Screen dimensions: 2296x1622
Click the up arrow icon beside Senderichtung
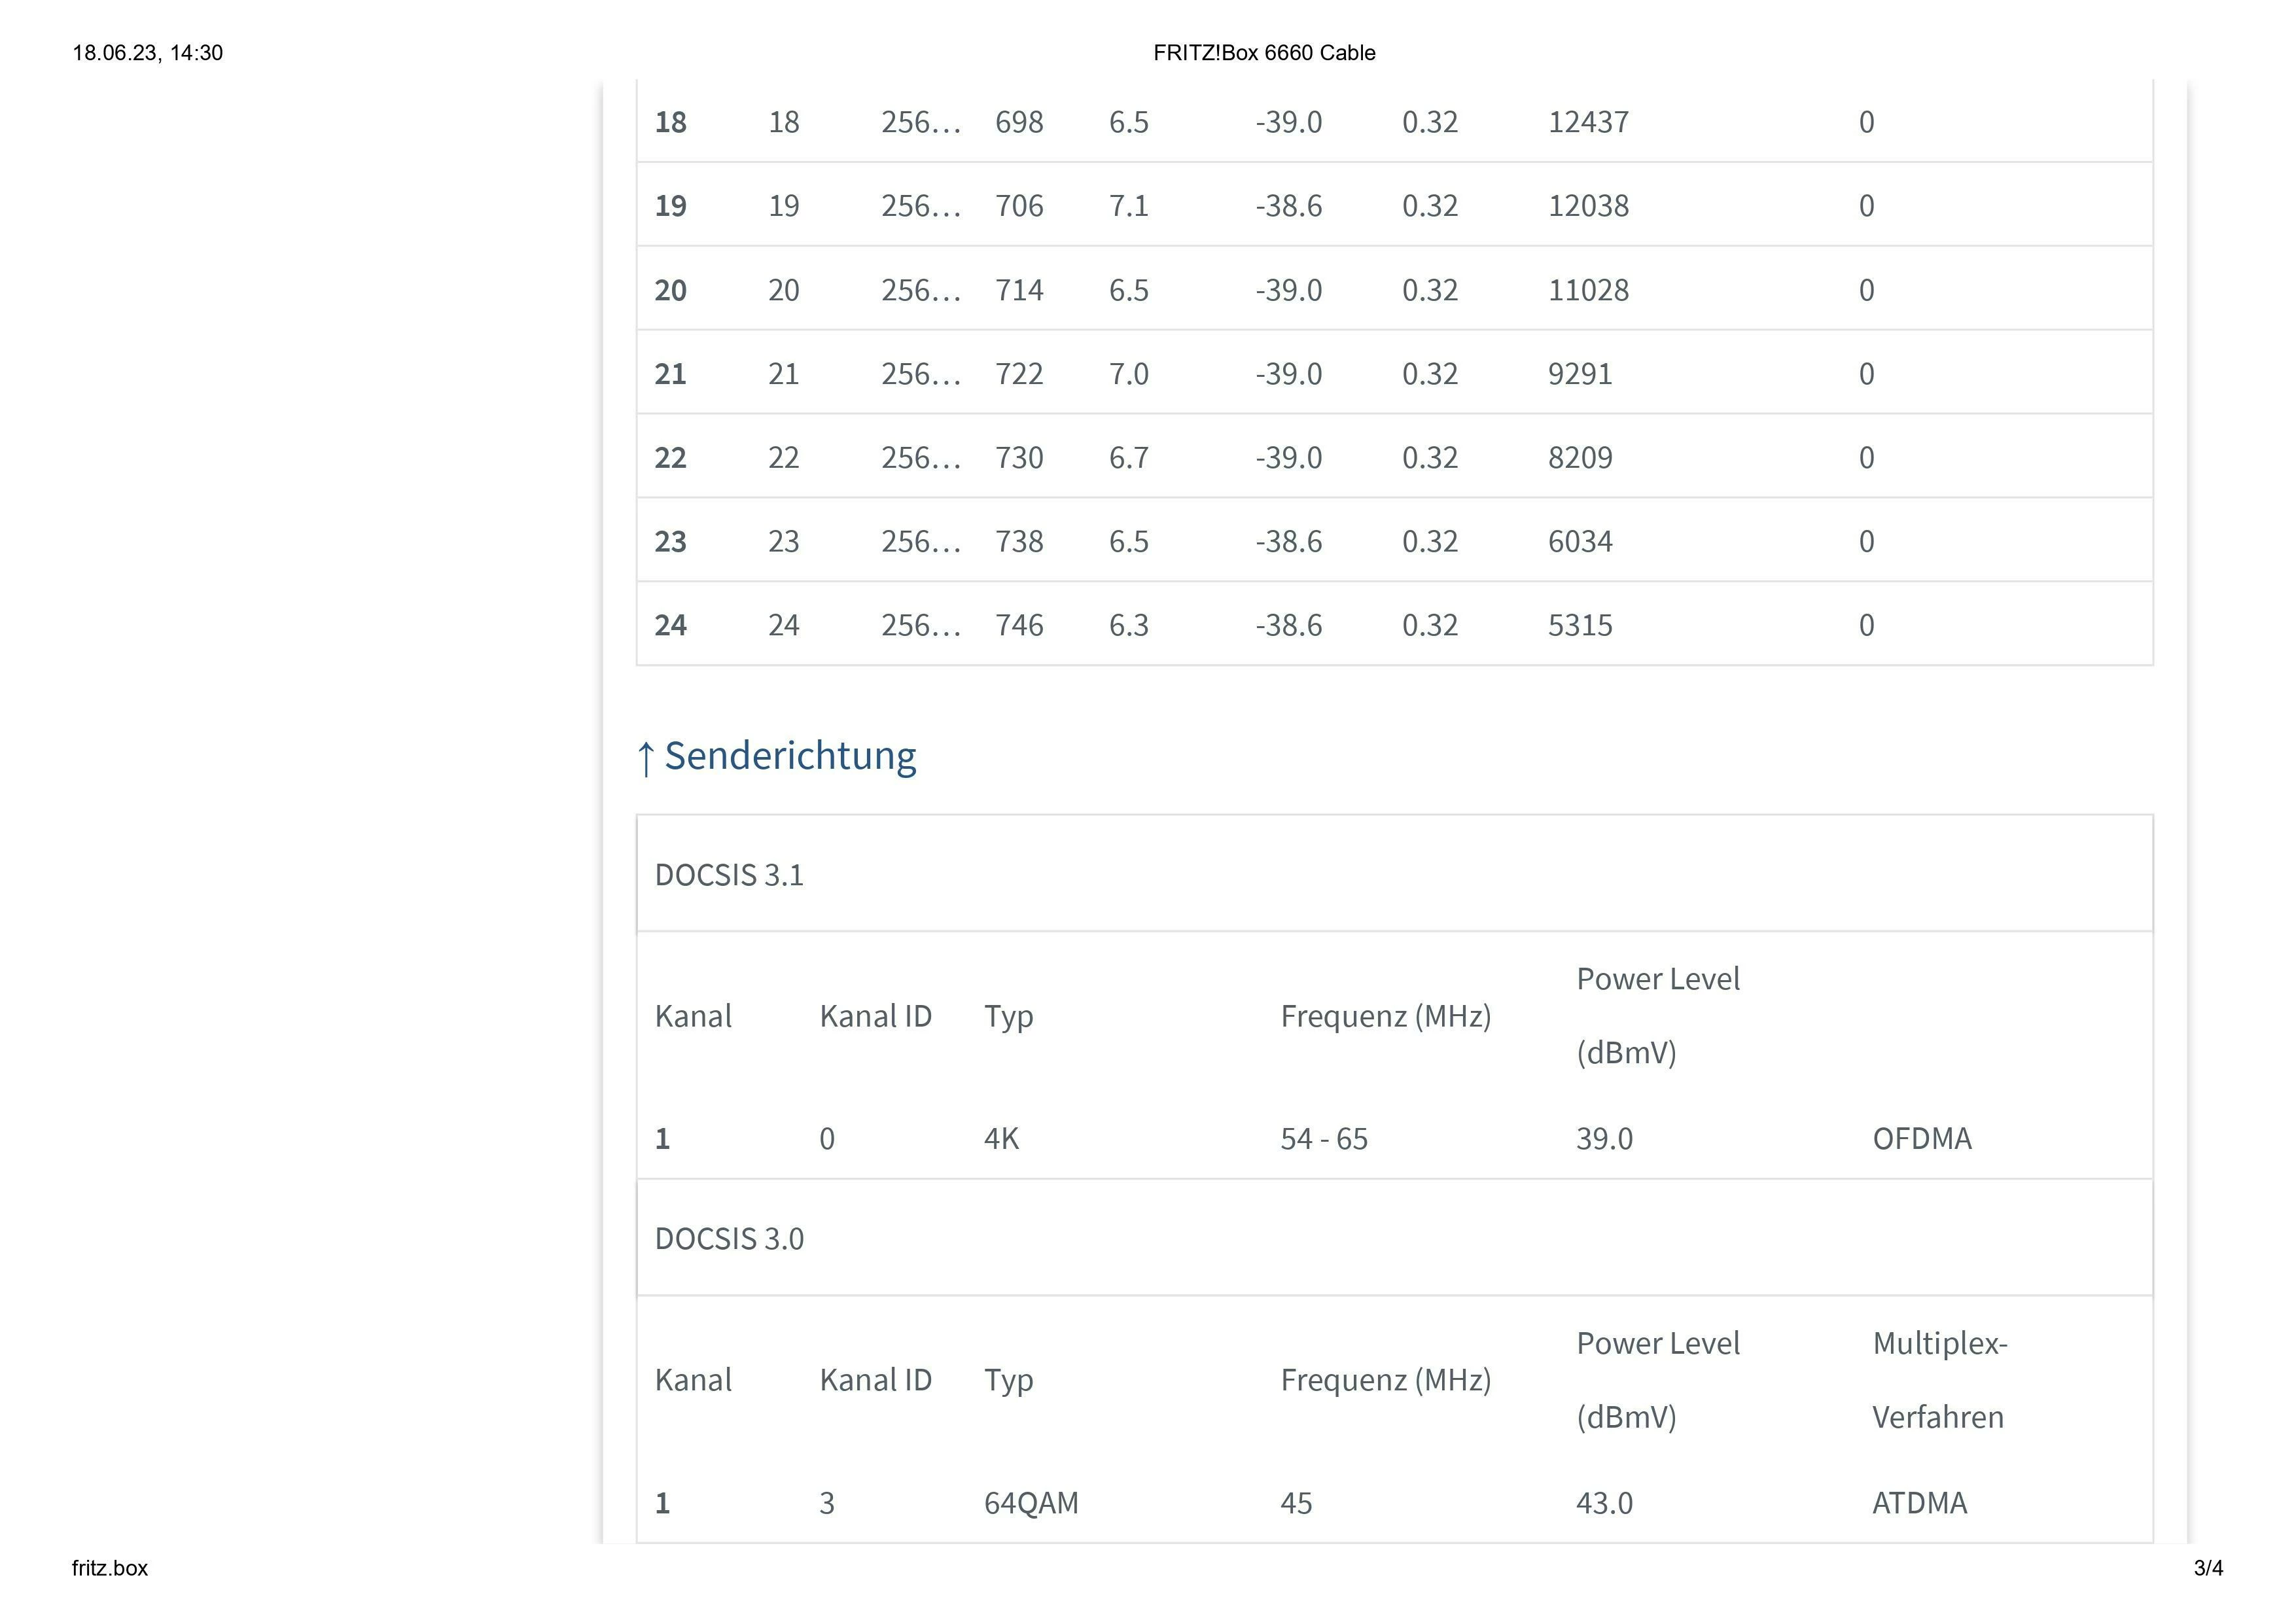pyautogui.click(x=646, y=758)
